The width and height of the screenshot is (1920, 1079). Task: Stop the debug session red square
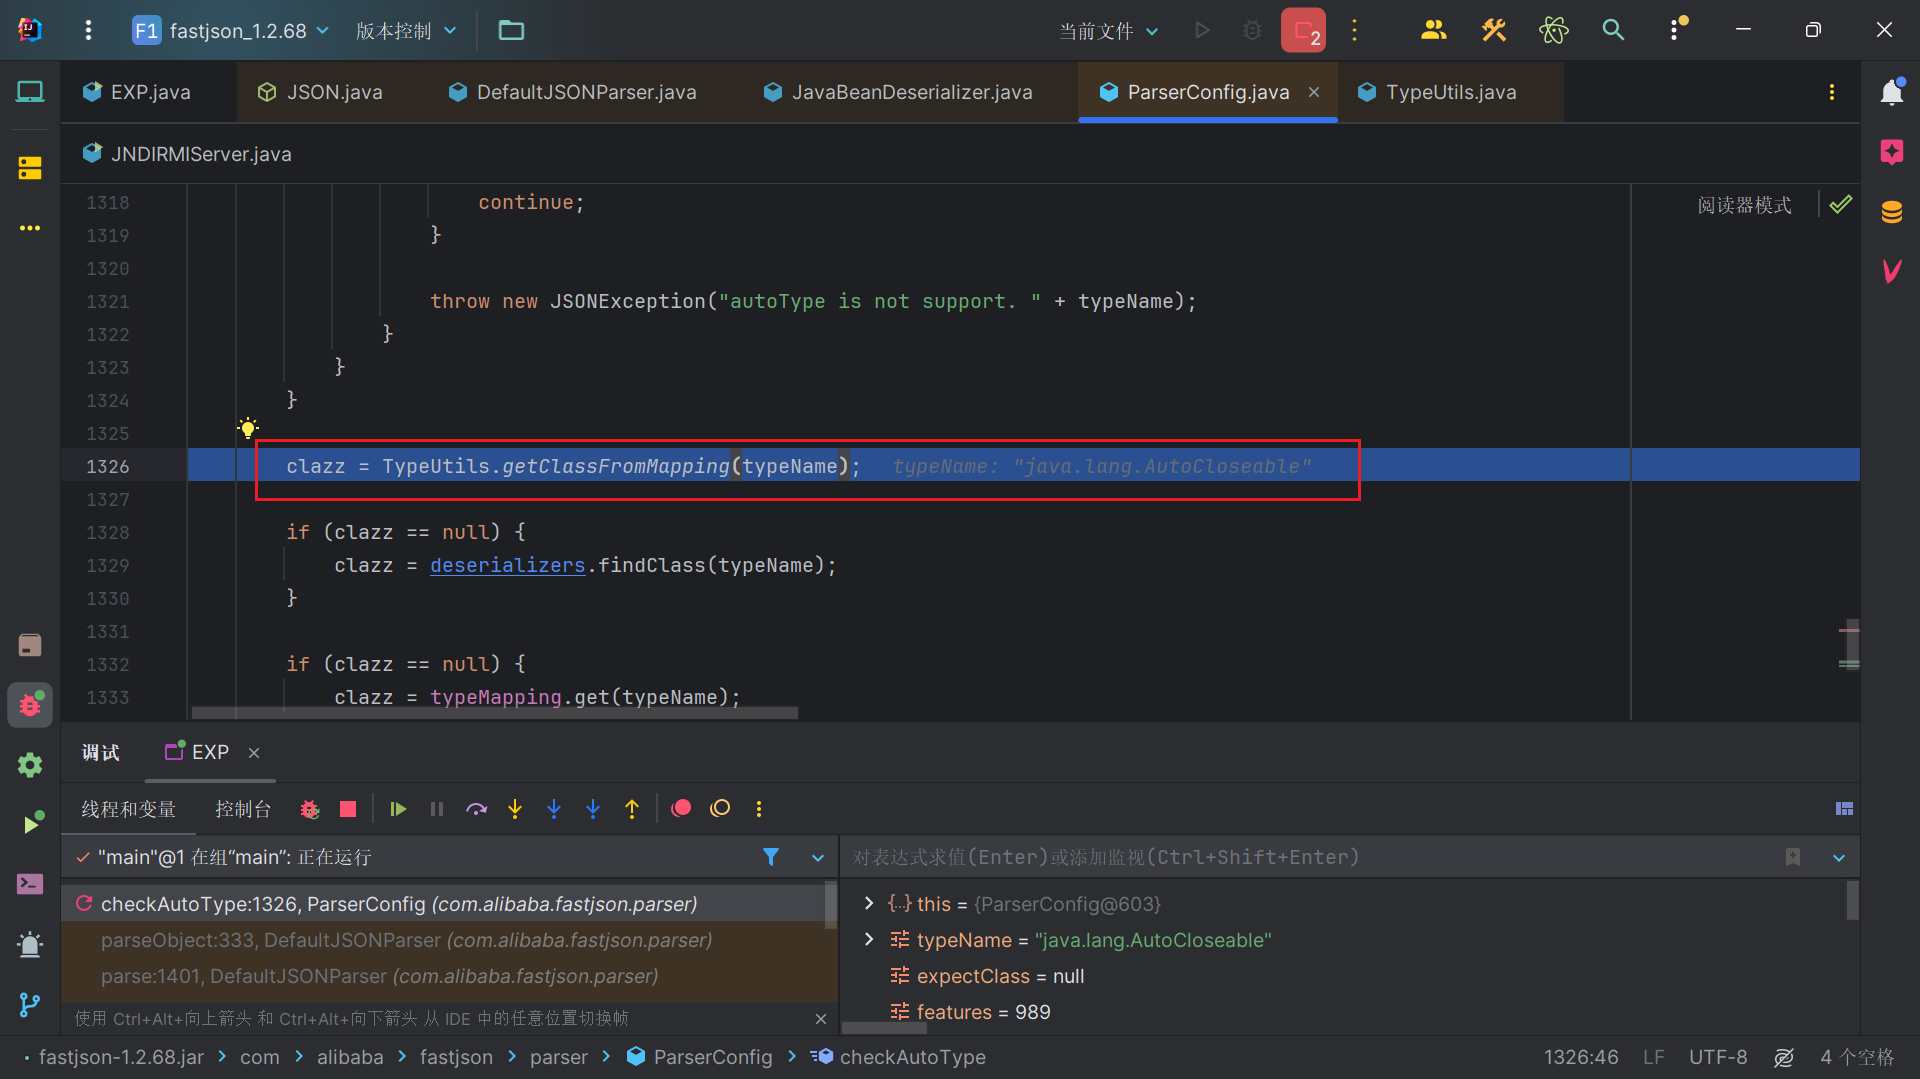pos(348,809)
